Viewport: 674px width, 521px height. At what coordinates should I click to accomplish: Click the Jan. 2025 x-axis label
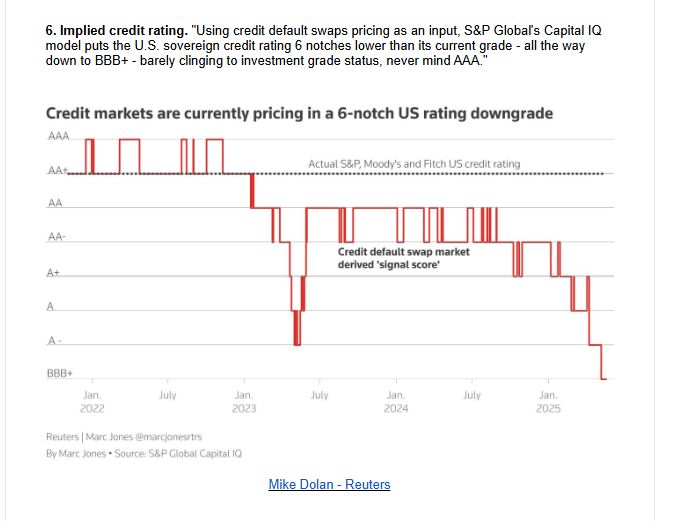pyautogui.click(x=548, y=401)
